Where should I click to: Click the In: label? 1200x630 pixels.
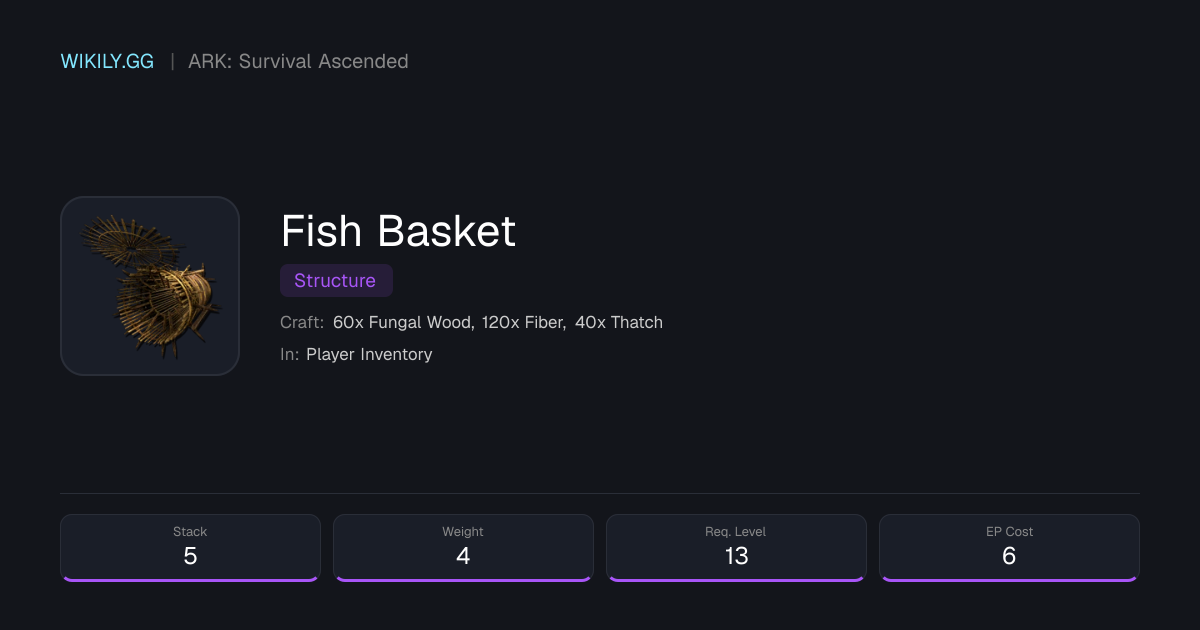(x=290, y=354)
